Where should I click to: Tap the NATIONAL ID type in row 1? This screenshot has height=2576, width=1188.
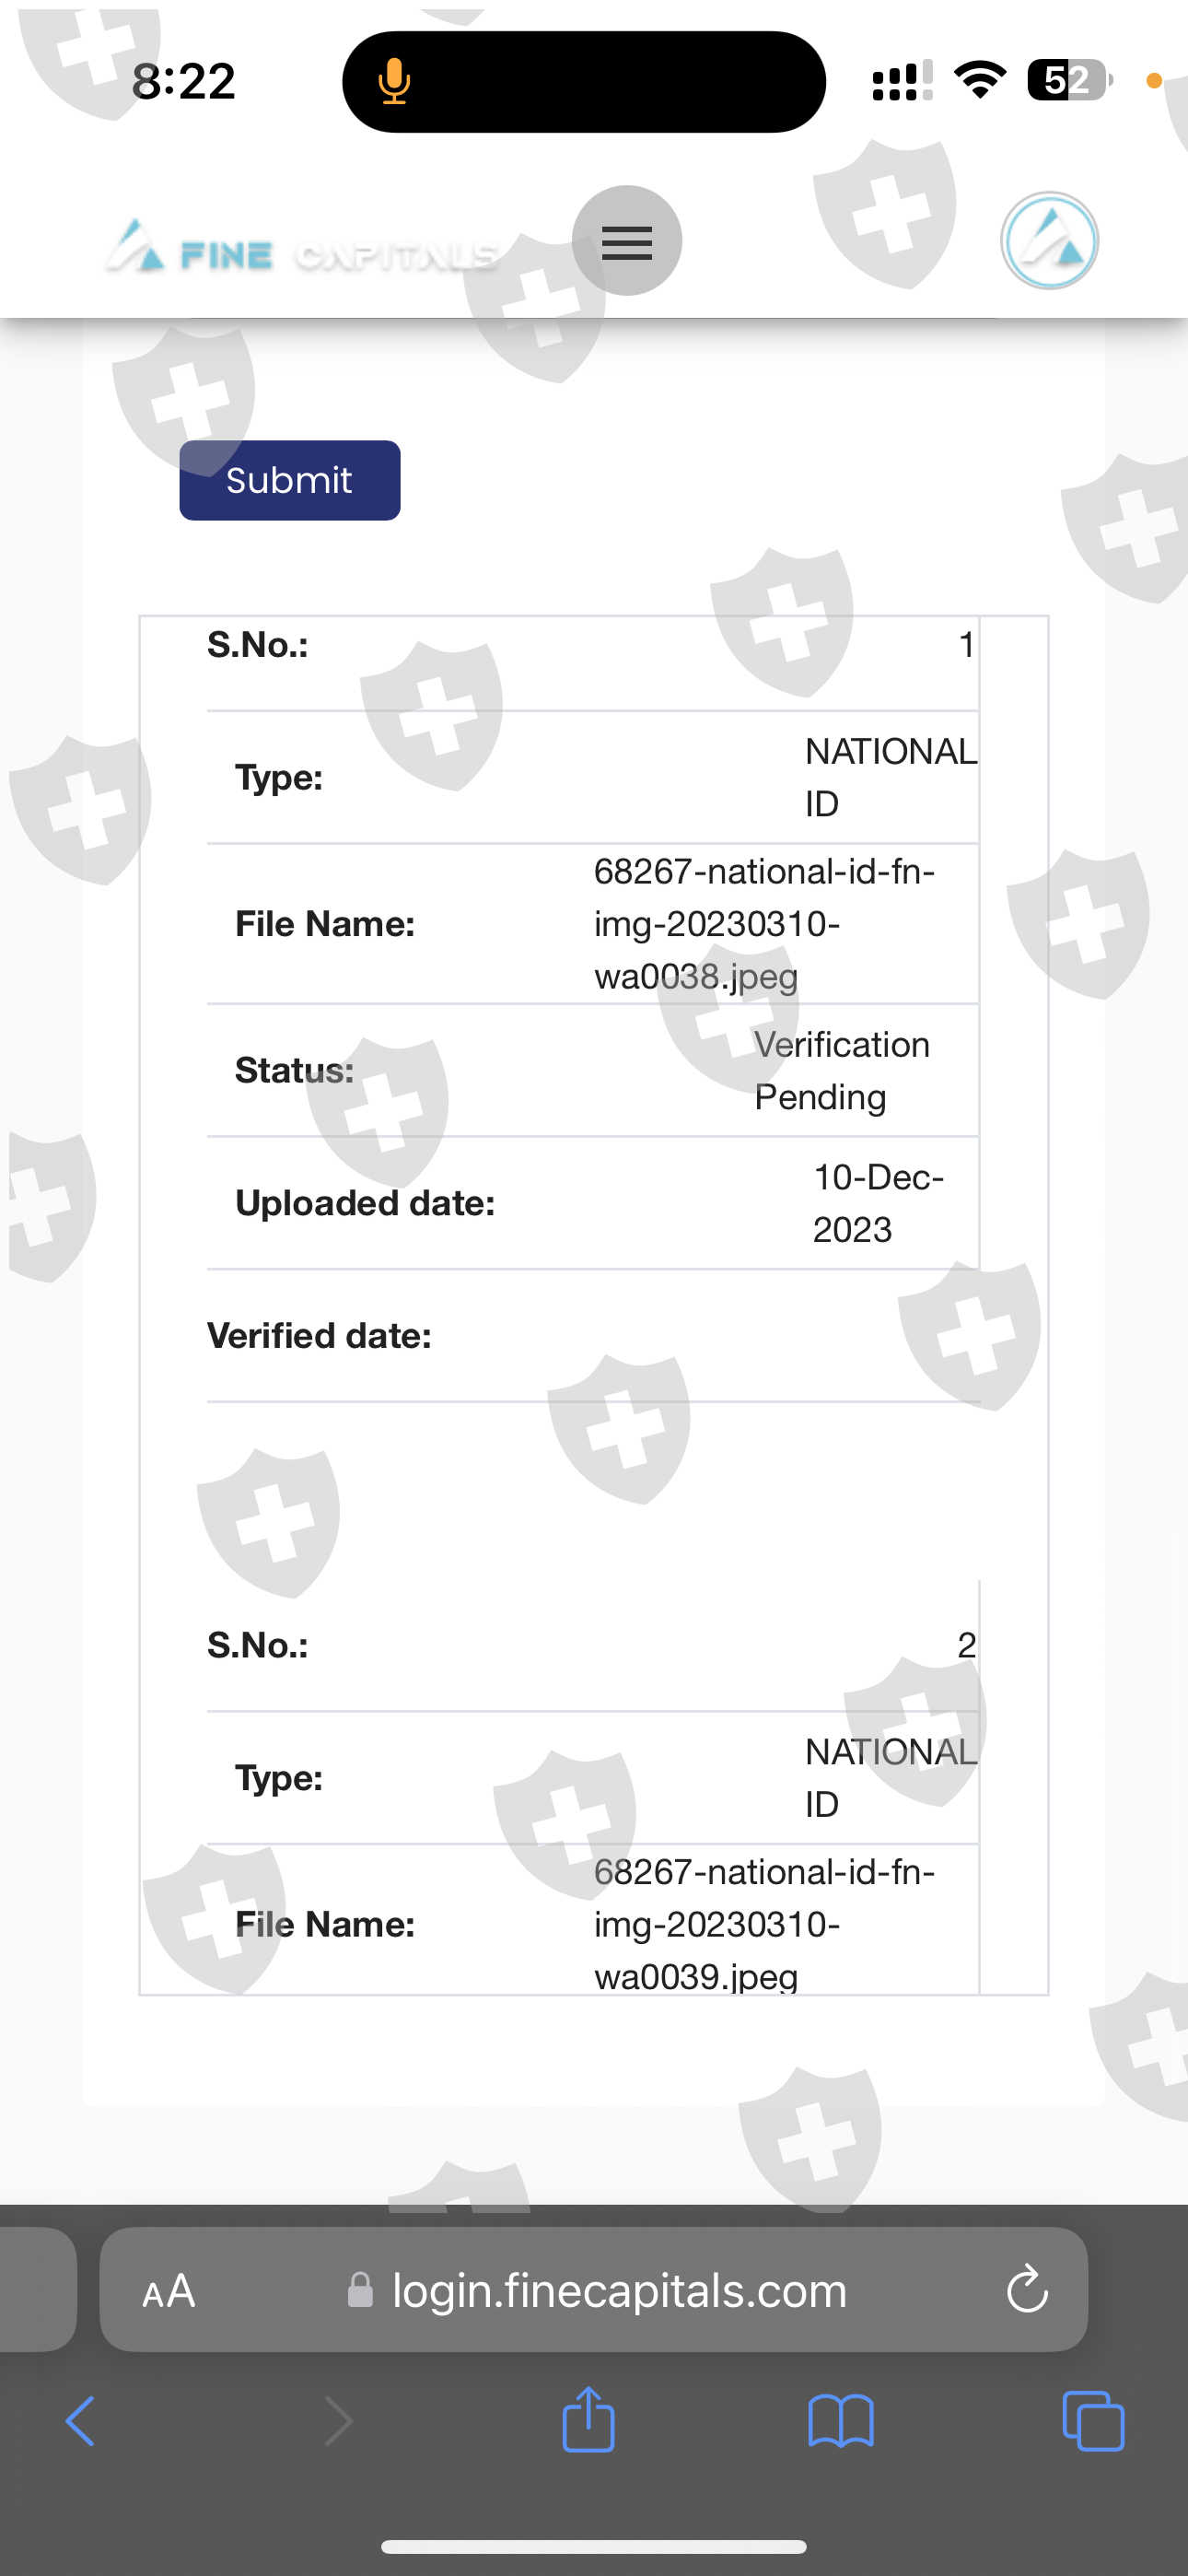889,778
